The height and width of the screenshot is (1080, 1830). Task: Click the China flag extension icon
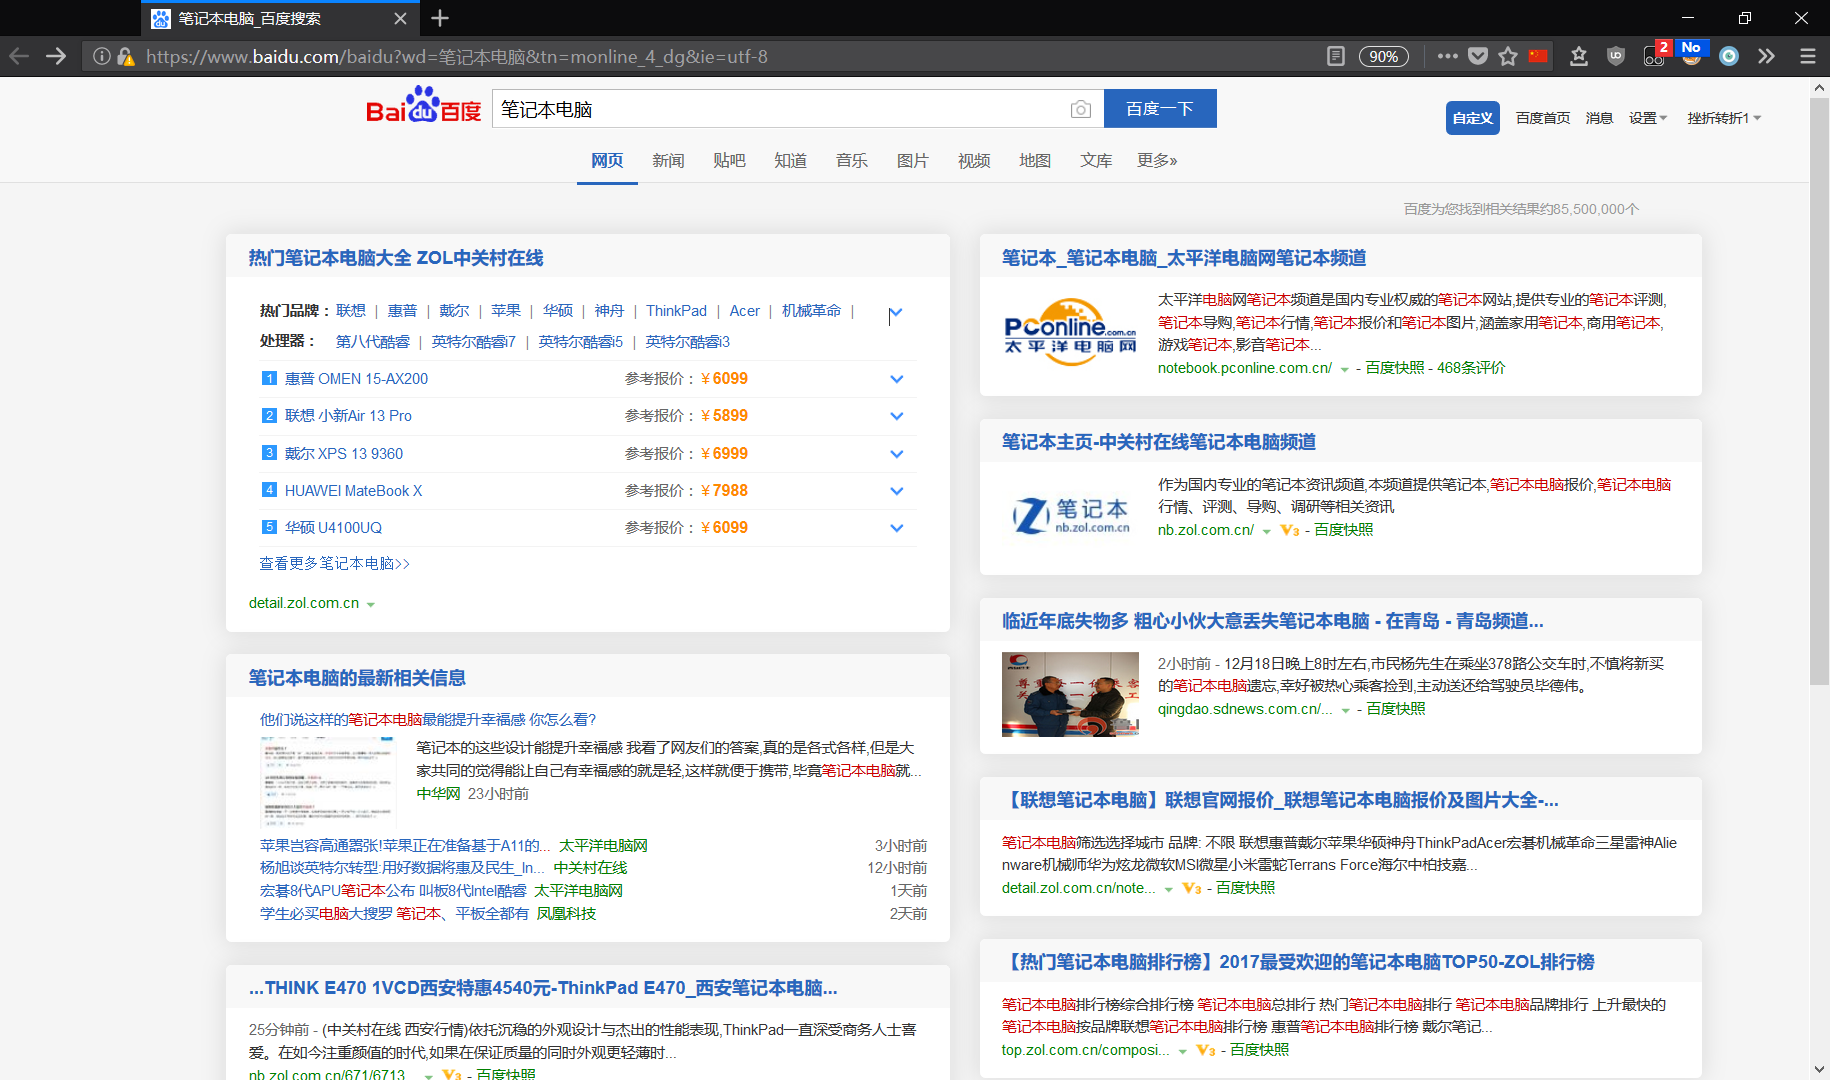(1538, 56)
